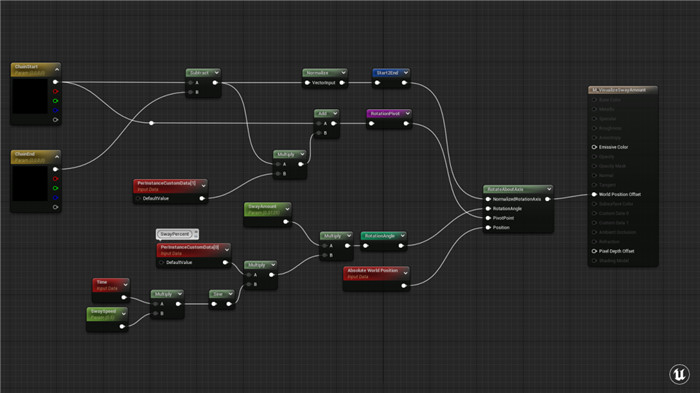The width and height of the screenshot is (700, 393).
Task: Expand the Start2End node chevron
Action: pos(405,72)
